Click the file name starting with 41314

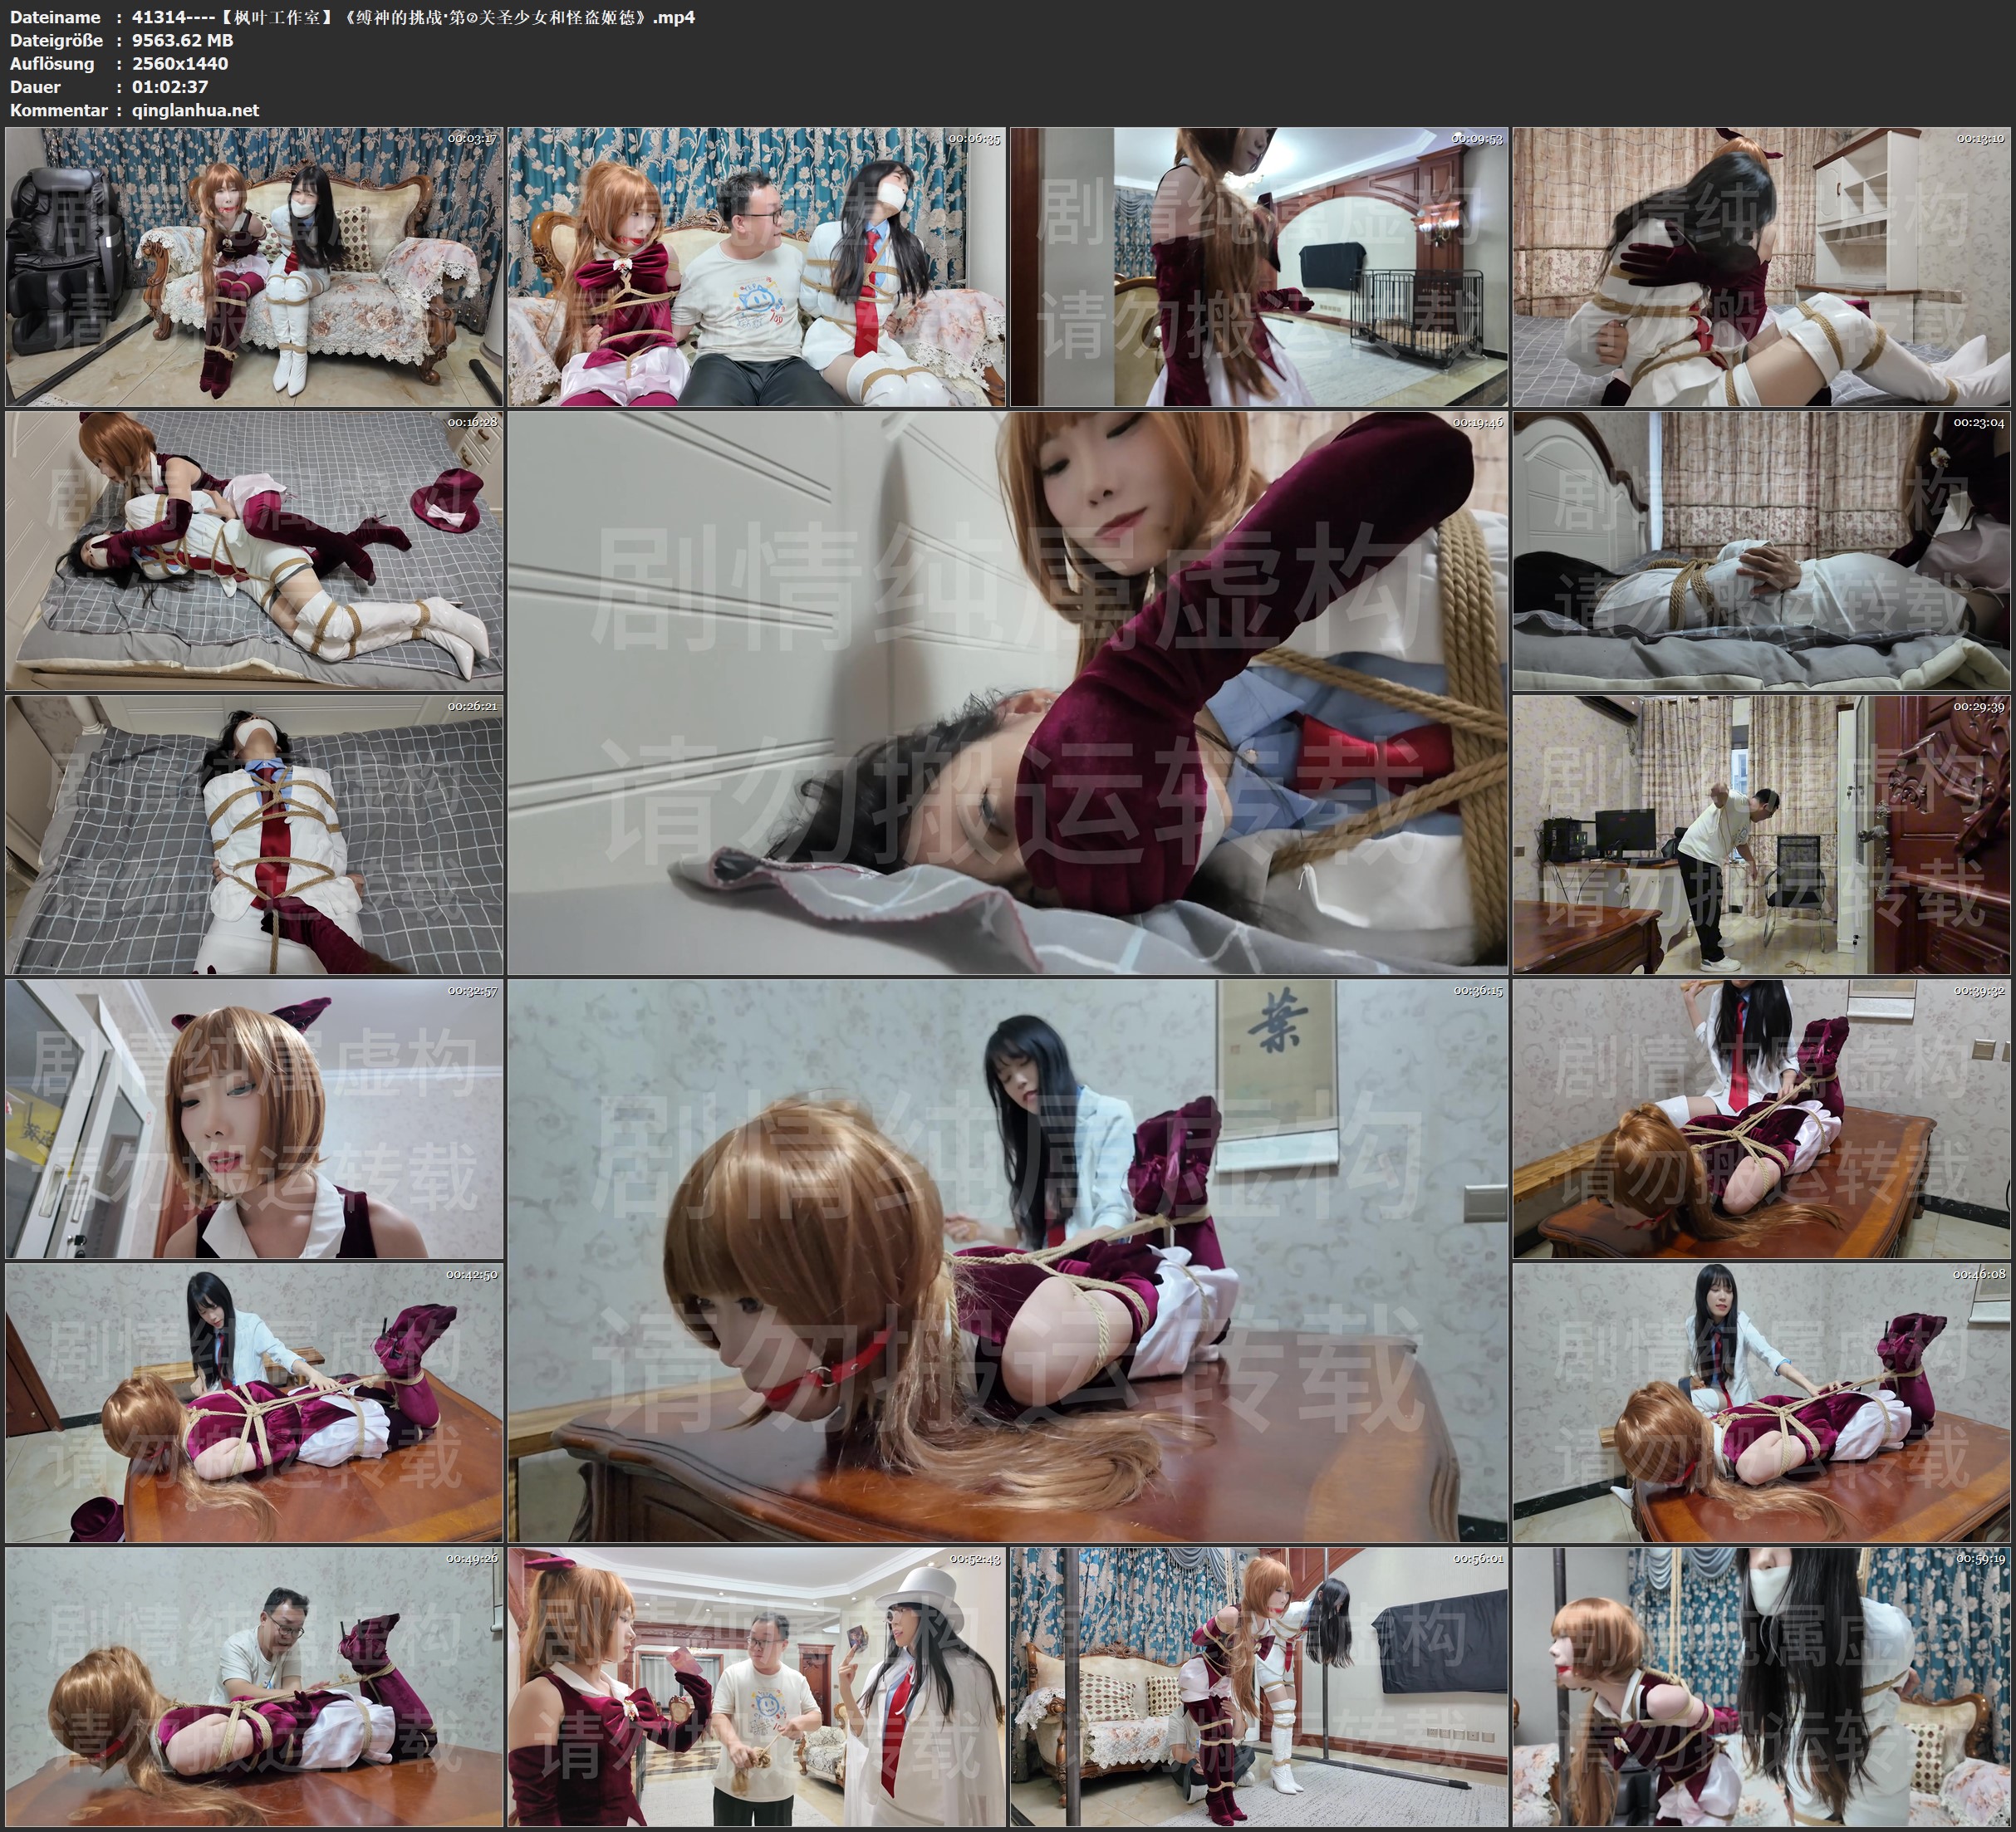tap(413, 17)
